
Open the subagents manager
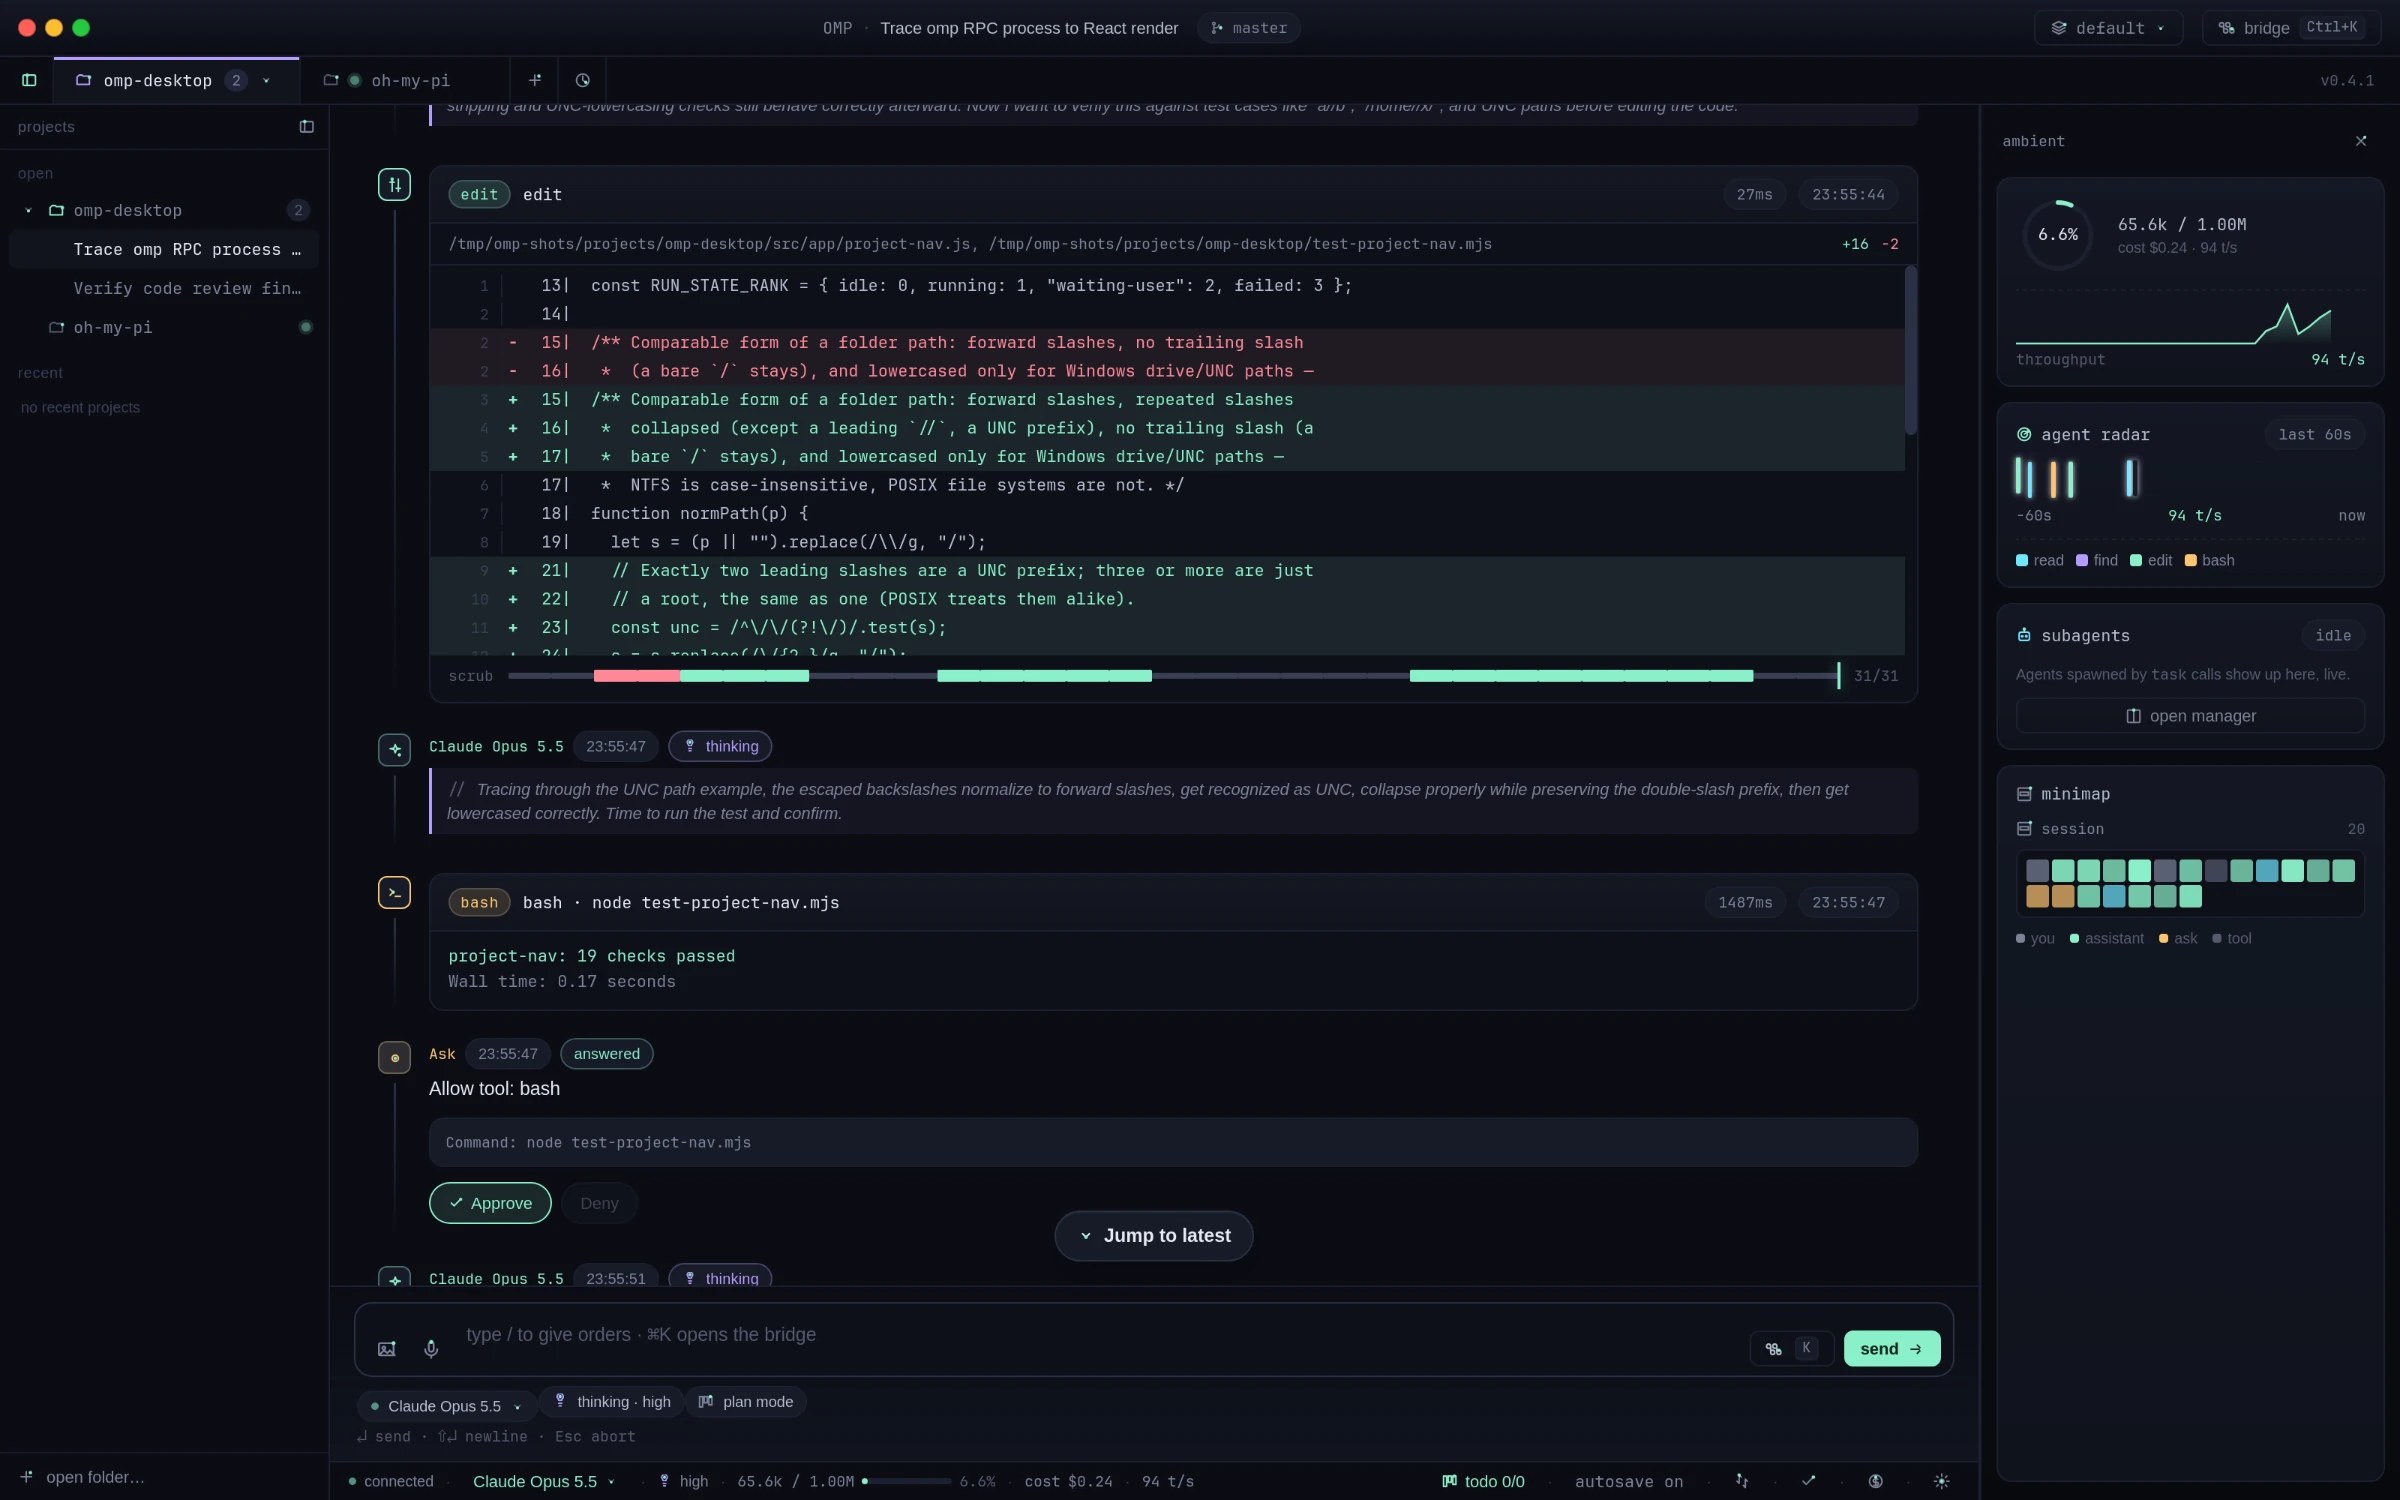click(x=2190, y=716)
